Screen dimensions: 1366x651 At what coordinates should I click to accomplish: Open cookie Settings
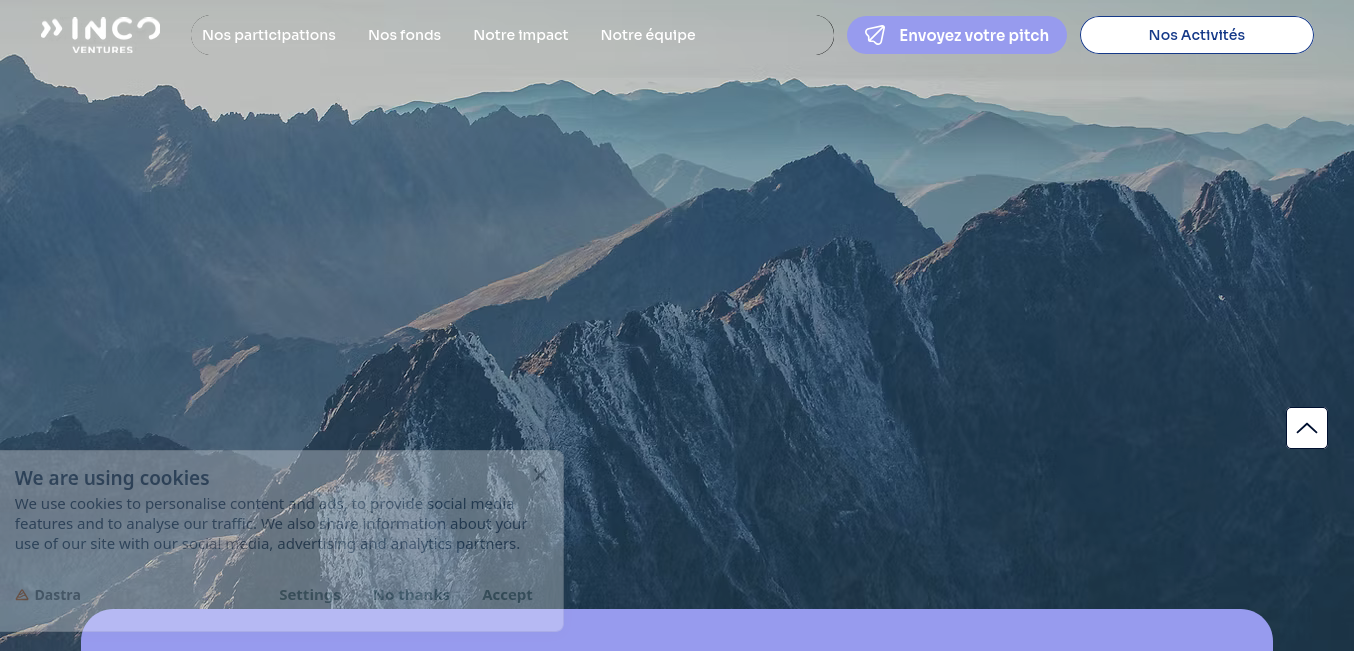click(x=310, y=595)
